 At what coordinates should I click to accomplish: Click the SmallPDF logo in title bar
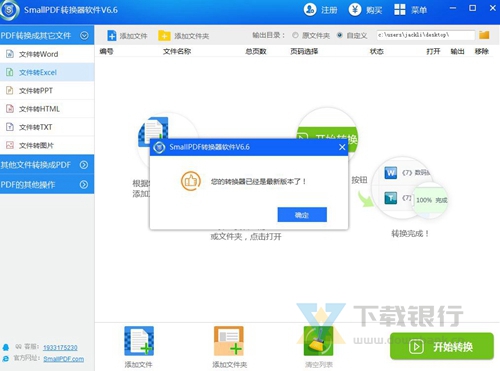coord(9,10)
